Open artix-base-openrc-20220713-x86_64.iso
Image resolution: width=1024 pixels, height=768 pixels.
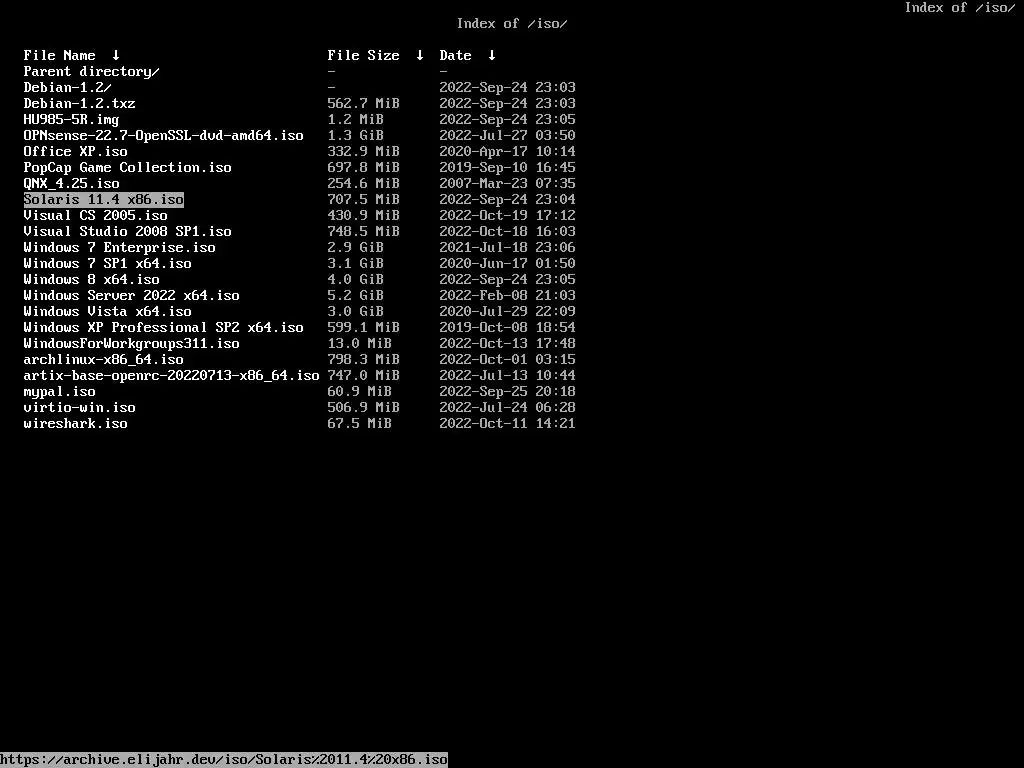click(171, 376)
